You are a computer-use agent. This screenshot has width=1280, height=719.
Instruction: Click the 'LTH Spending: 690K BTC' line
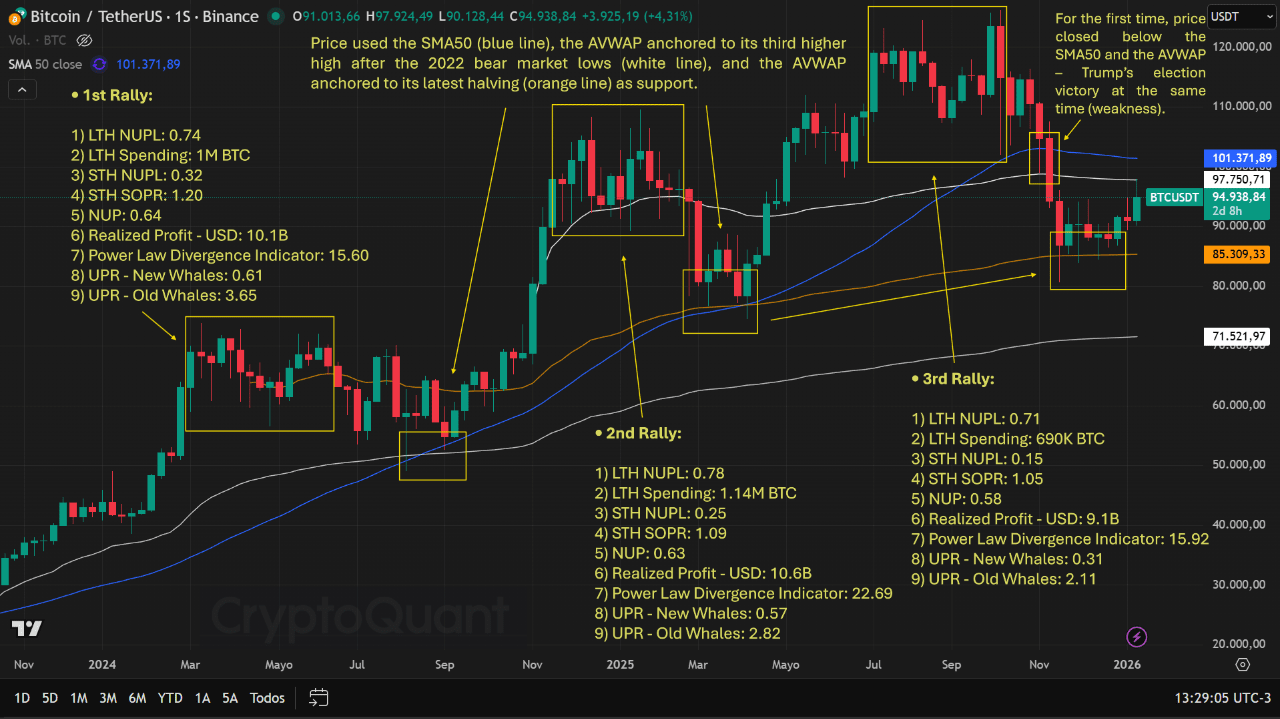[x=1008, y=439]
